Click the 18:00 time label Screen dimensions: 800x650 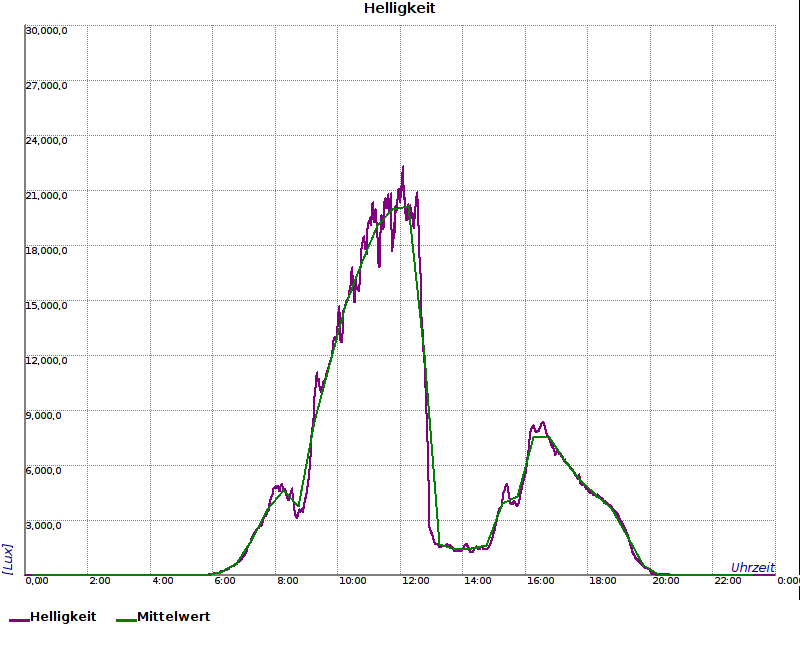(x=603, y=581)
